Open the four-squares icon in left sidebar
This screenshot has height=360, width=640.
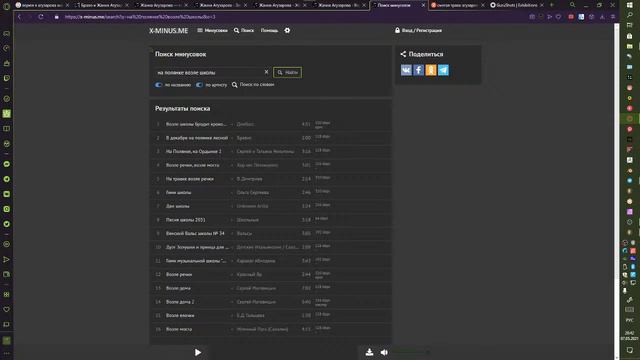tap(7, 294)
